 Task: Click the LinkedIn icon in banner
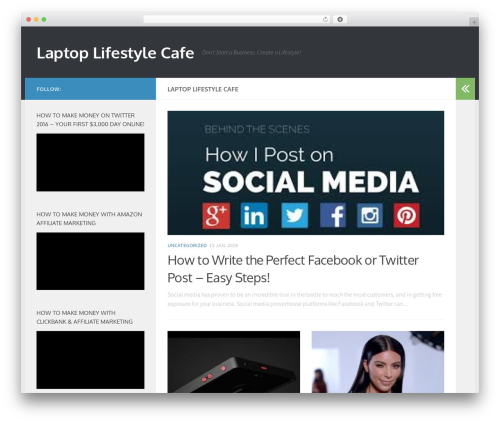[x=254, y=215]
